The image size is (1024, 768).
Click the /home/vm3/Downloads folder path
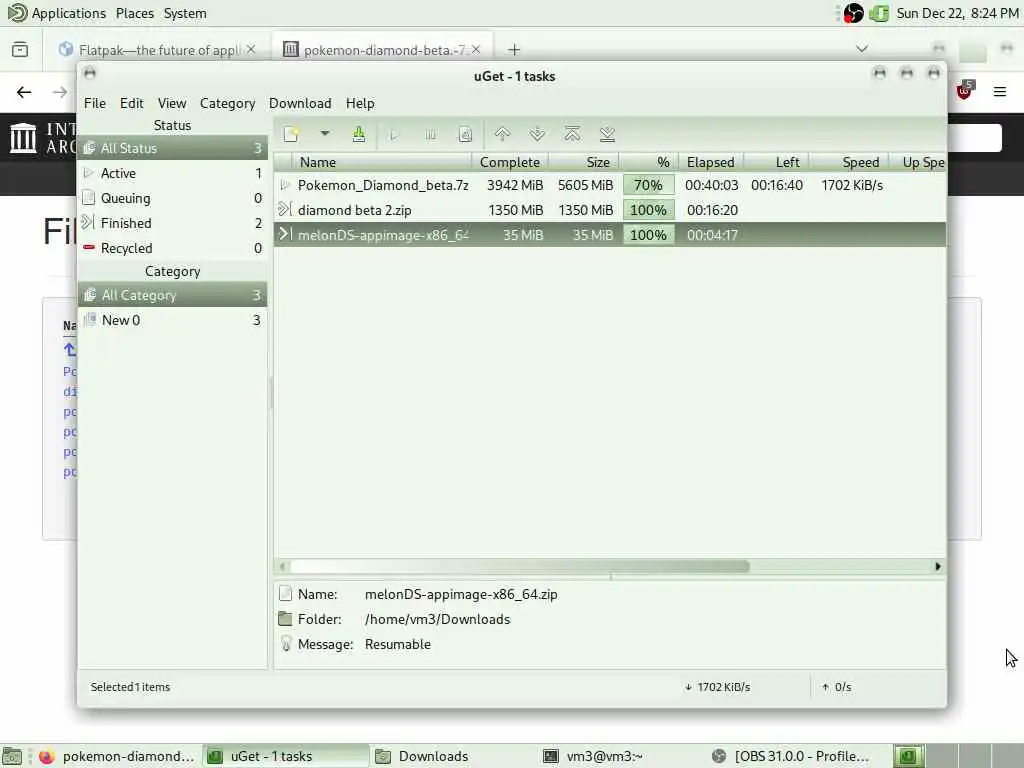(438, 619)
